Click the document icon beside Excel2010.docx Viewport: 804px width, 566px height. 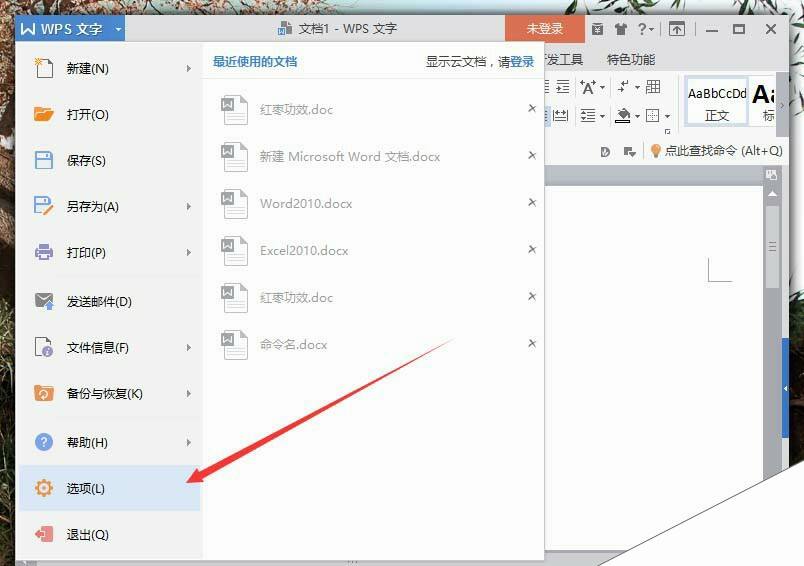coord(234,251)
